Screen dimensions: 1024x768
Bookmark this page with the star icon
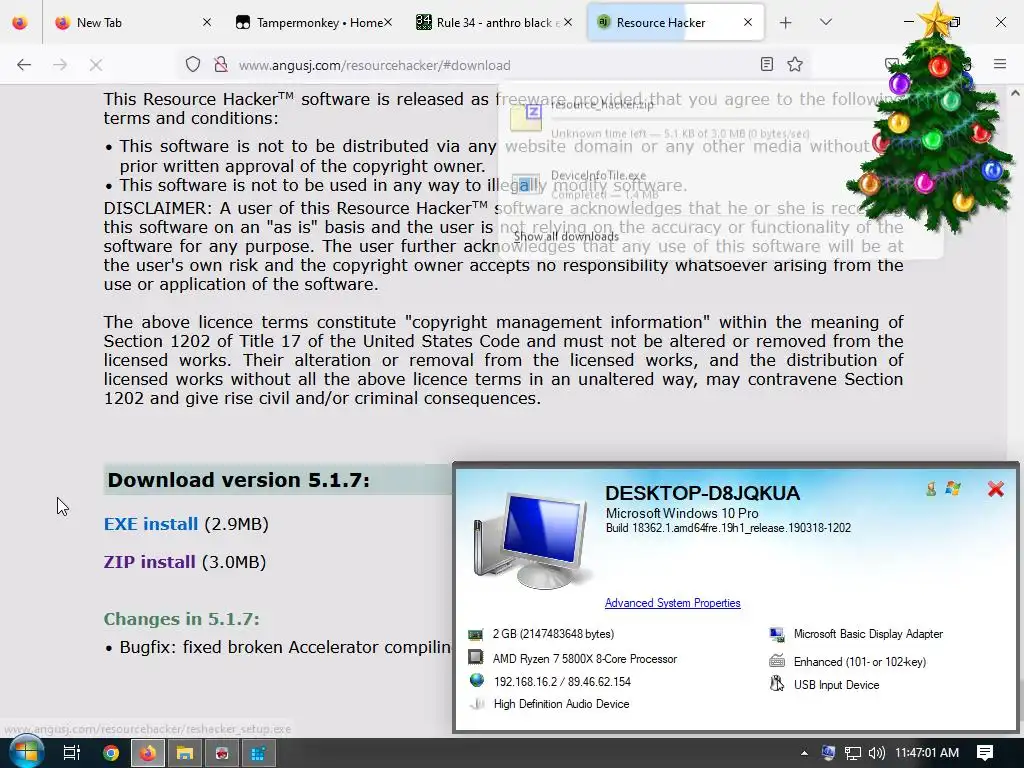click(795, 64)
